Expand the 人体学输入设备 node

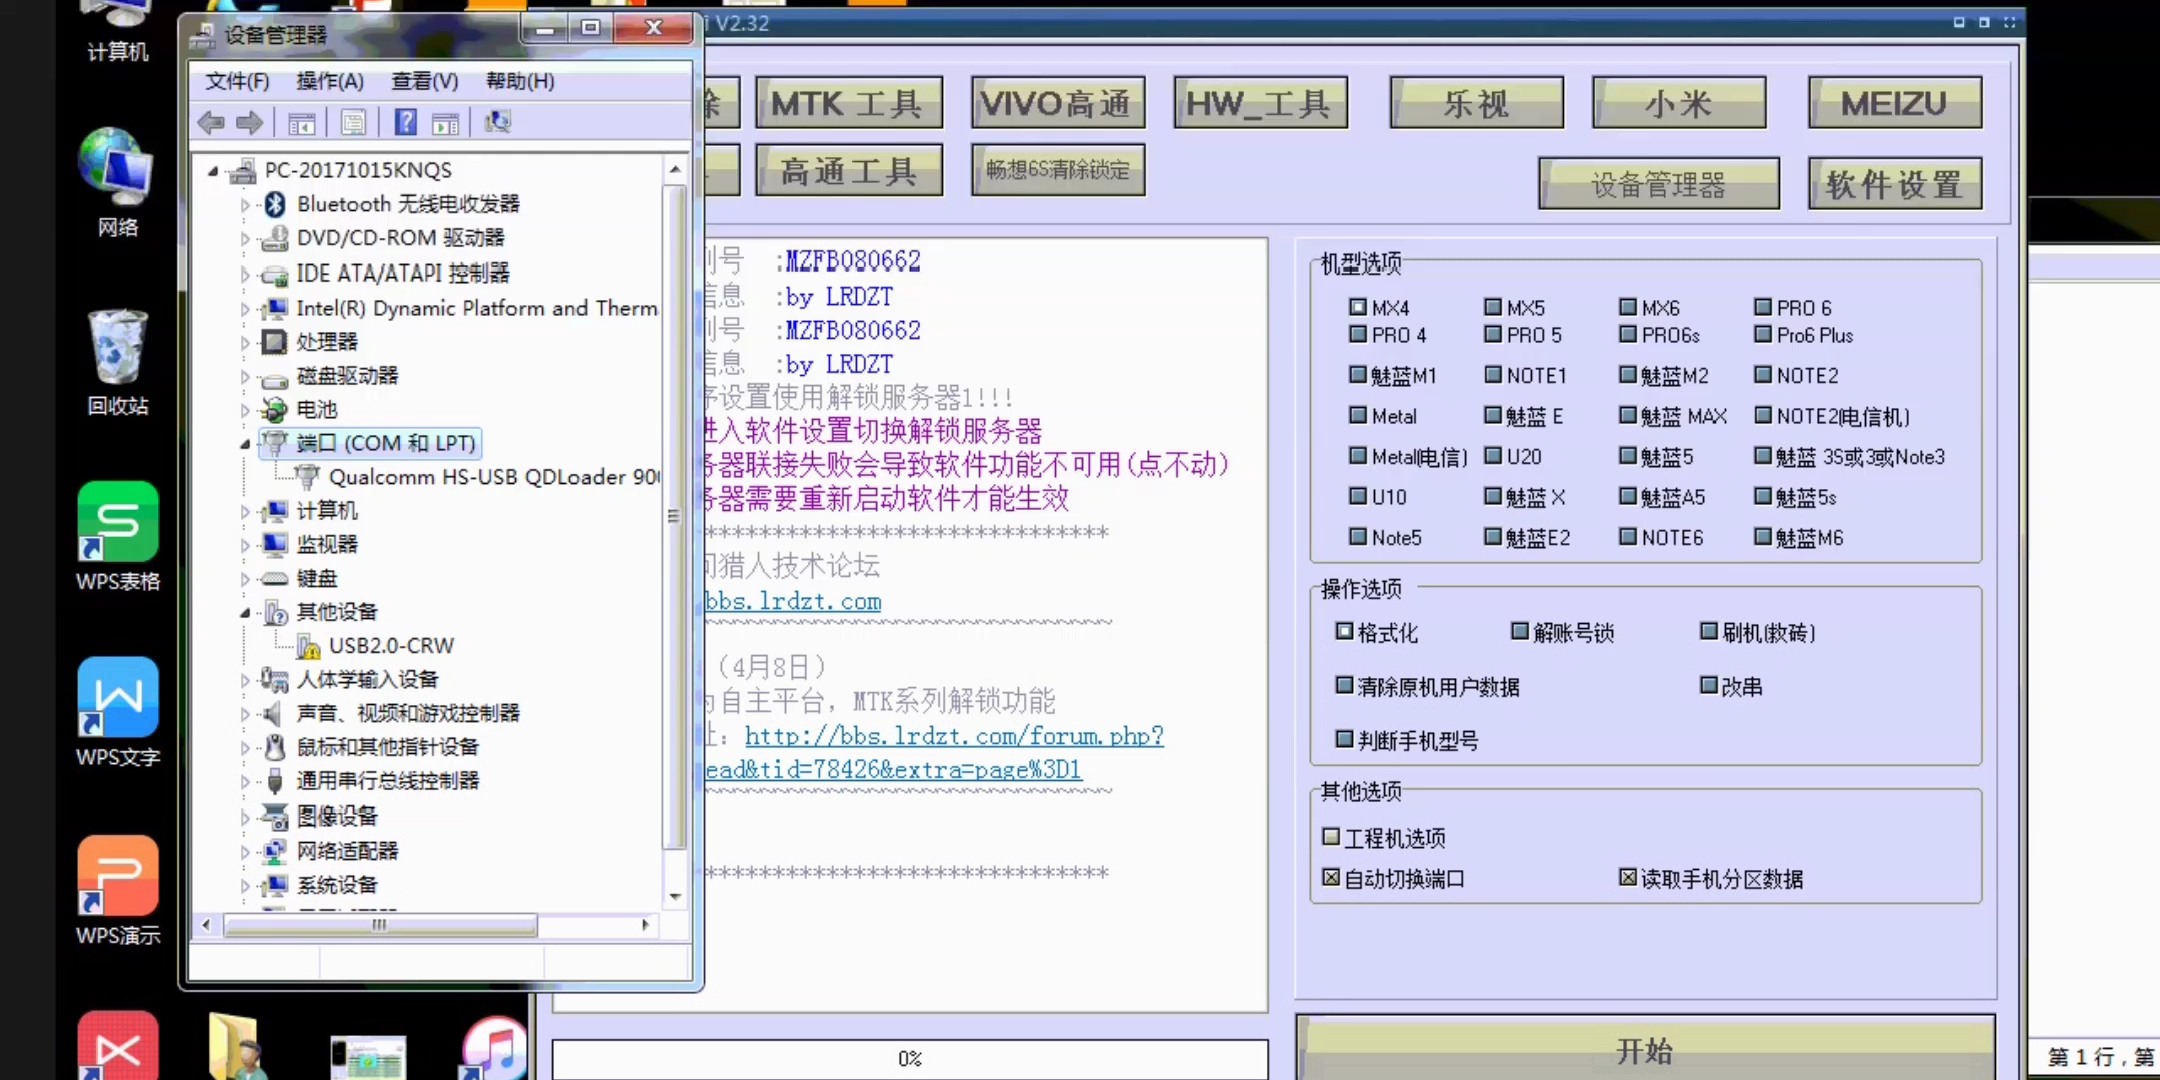(245, 680)
